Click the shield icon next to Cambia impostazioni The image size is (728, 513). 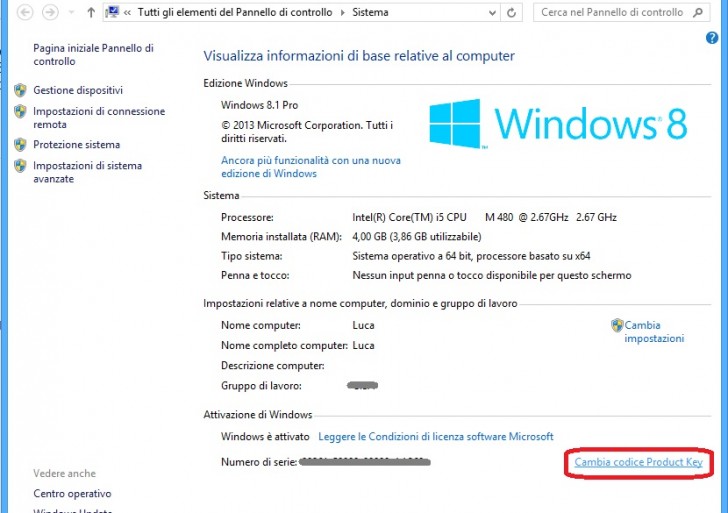pyautogui.click(x=617, y=325)
